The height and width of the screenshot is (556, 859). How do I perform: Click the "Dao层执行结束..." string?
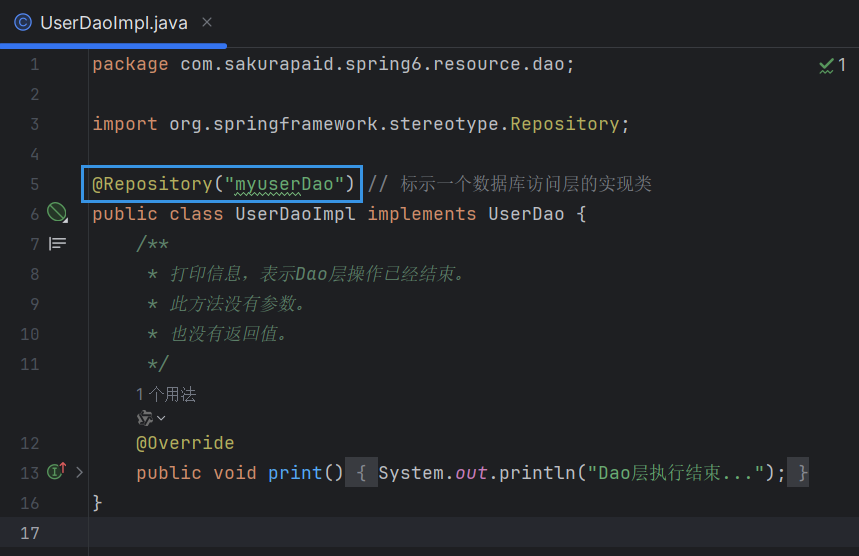point(675,472)
